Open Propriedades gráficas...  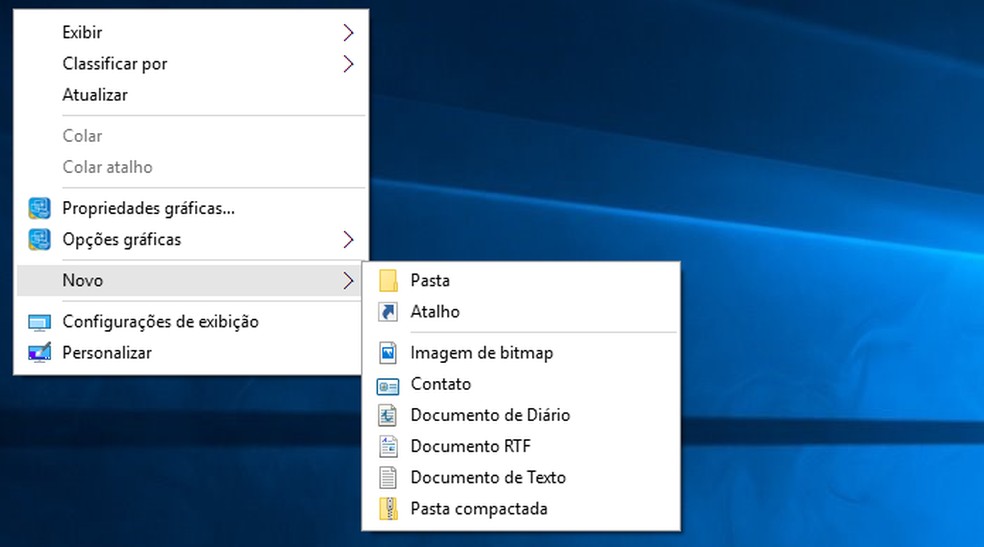point(191,208)
